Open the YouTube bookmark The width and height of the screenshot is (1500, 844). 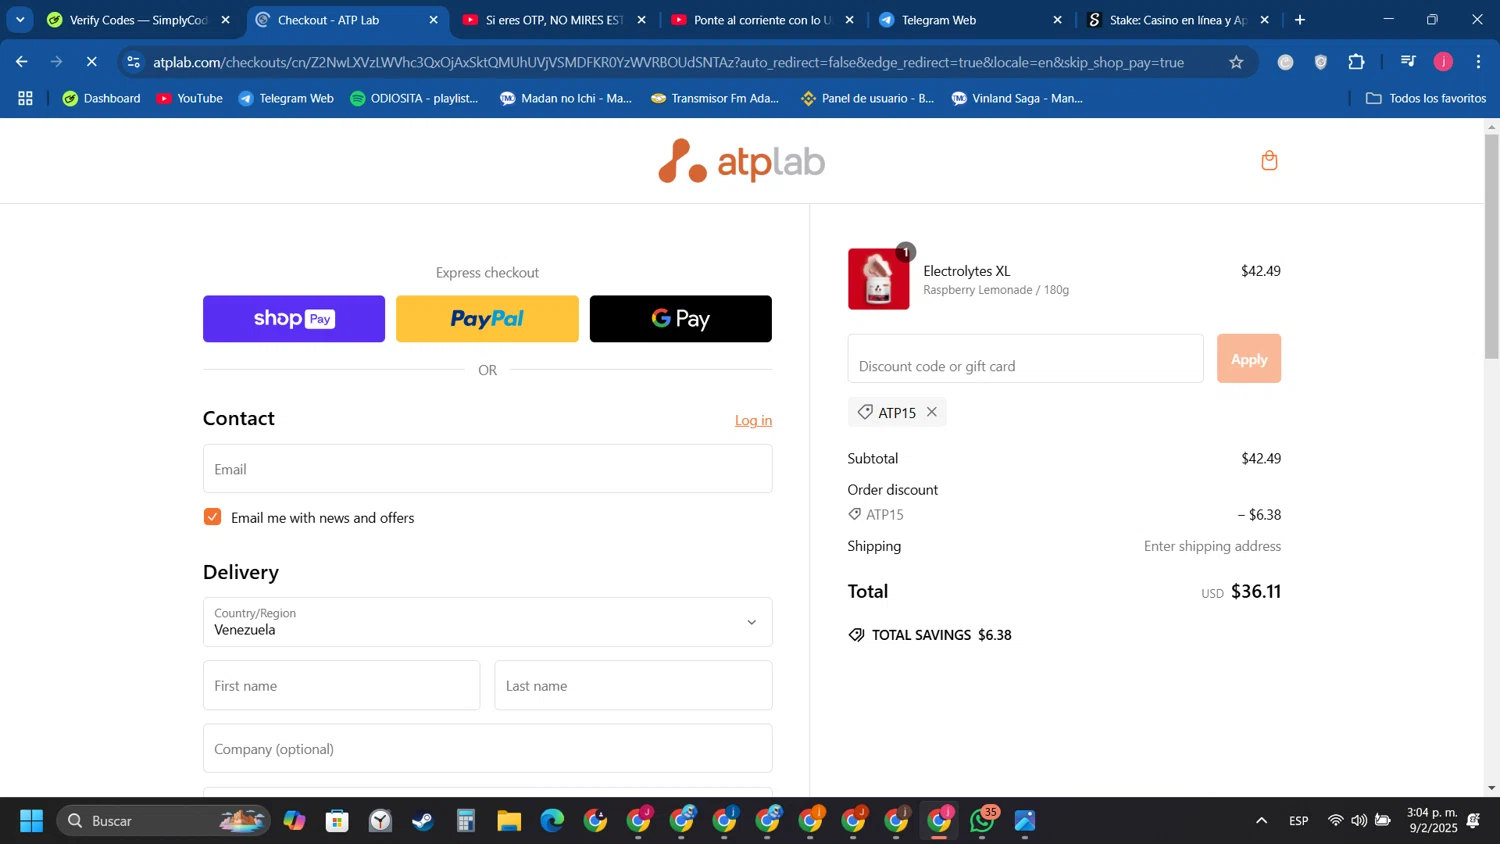190,98
